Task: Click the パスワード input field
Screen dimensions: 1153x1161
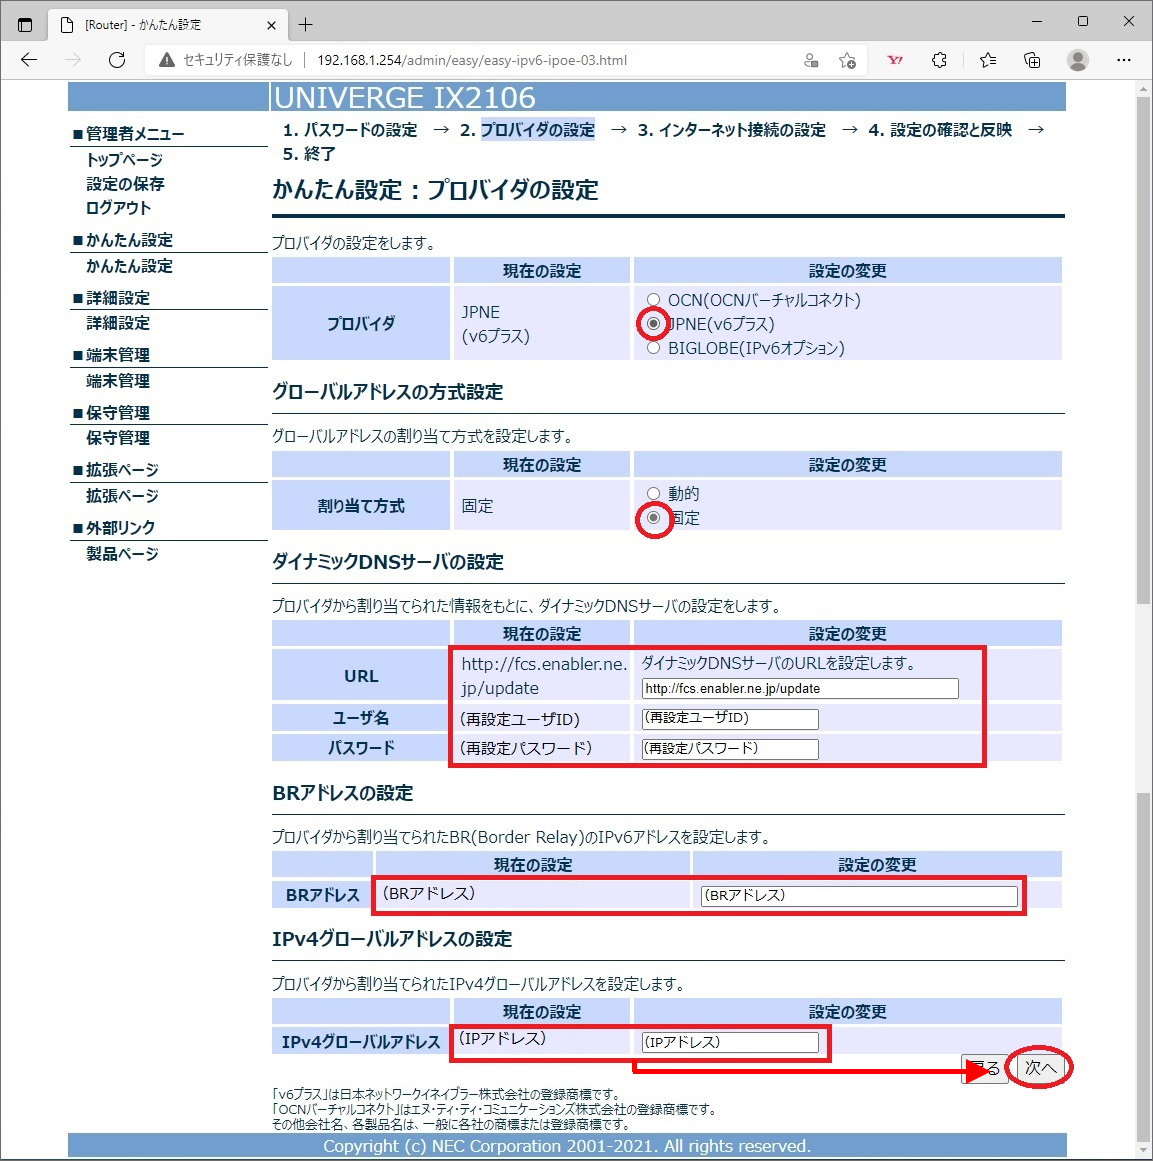Action: point(730,749)
